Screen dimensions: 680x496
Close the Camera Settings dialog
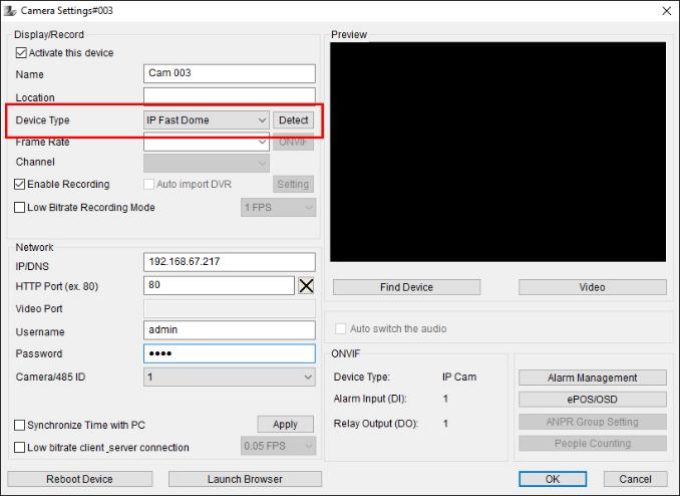click(666, 10)
